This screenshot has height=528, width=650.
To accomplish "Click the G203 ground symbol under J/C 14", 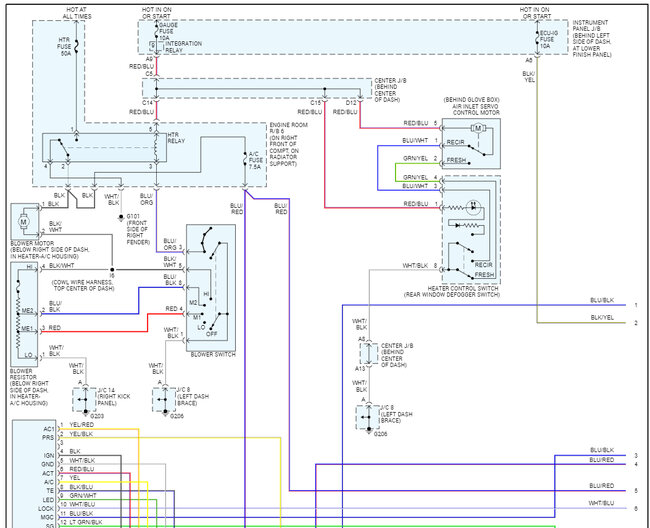I will click(x=85, y=413).
